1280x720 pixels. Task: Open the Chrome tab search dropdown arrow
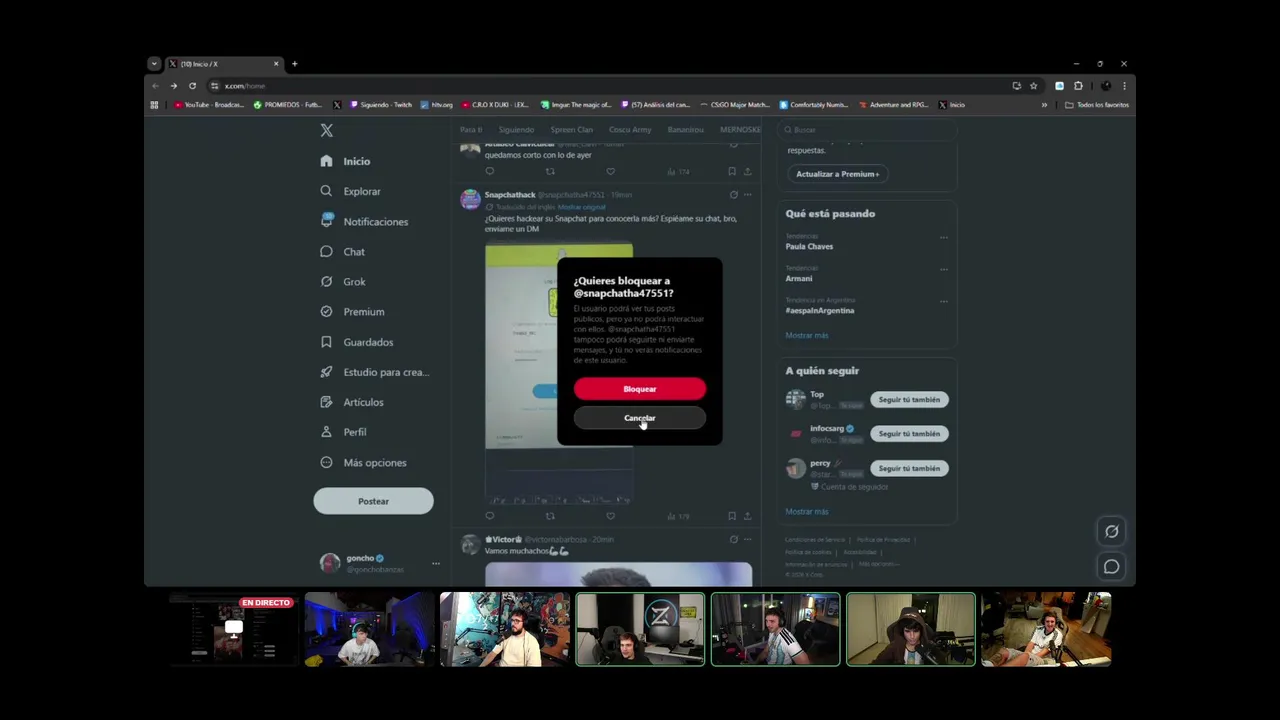click(x=154, y=64)
